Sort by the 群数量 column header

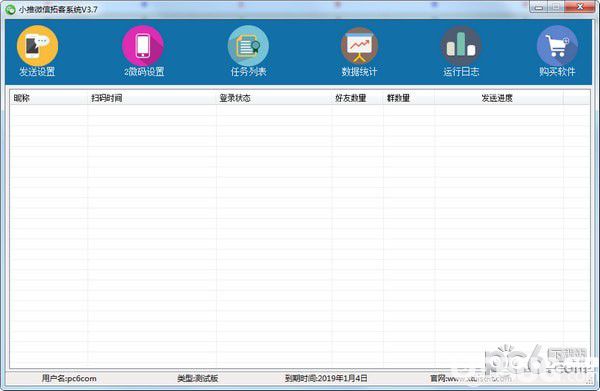(x=409, y=98)
